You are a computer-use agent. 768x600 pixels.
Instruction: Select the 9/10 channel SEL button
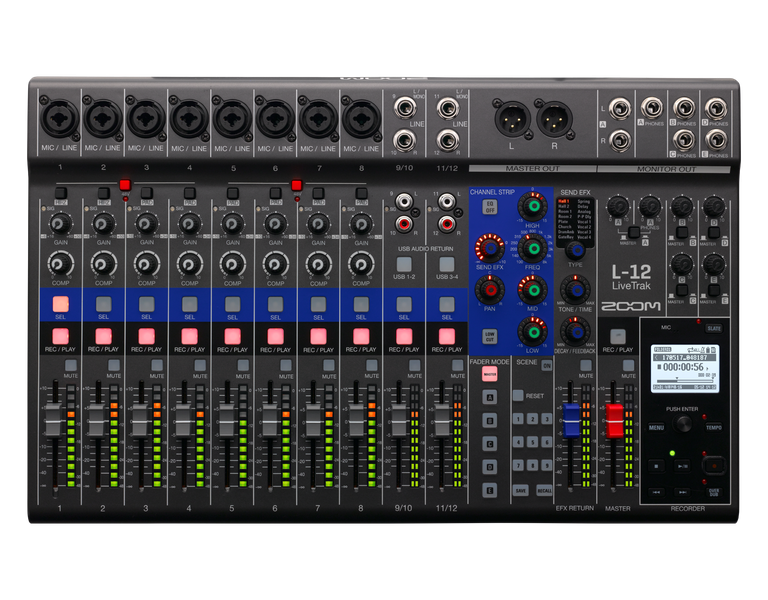[404, 304]
